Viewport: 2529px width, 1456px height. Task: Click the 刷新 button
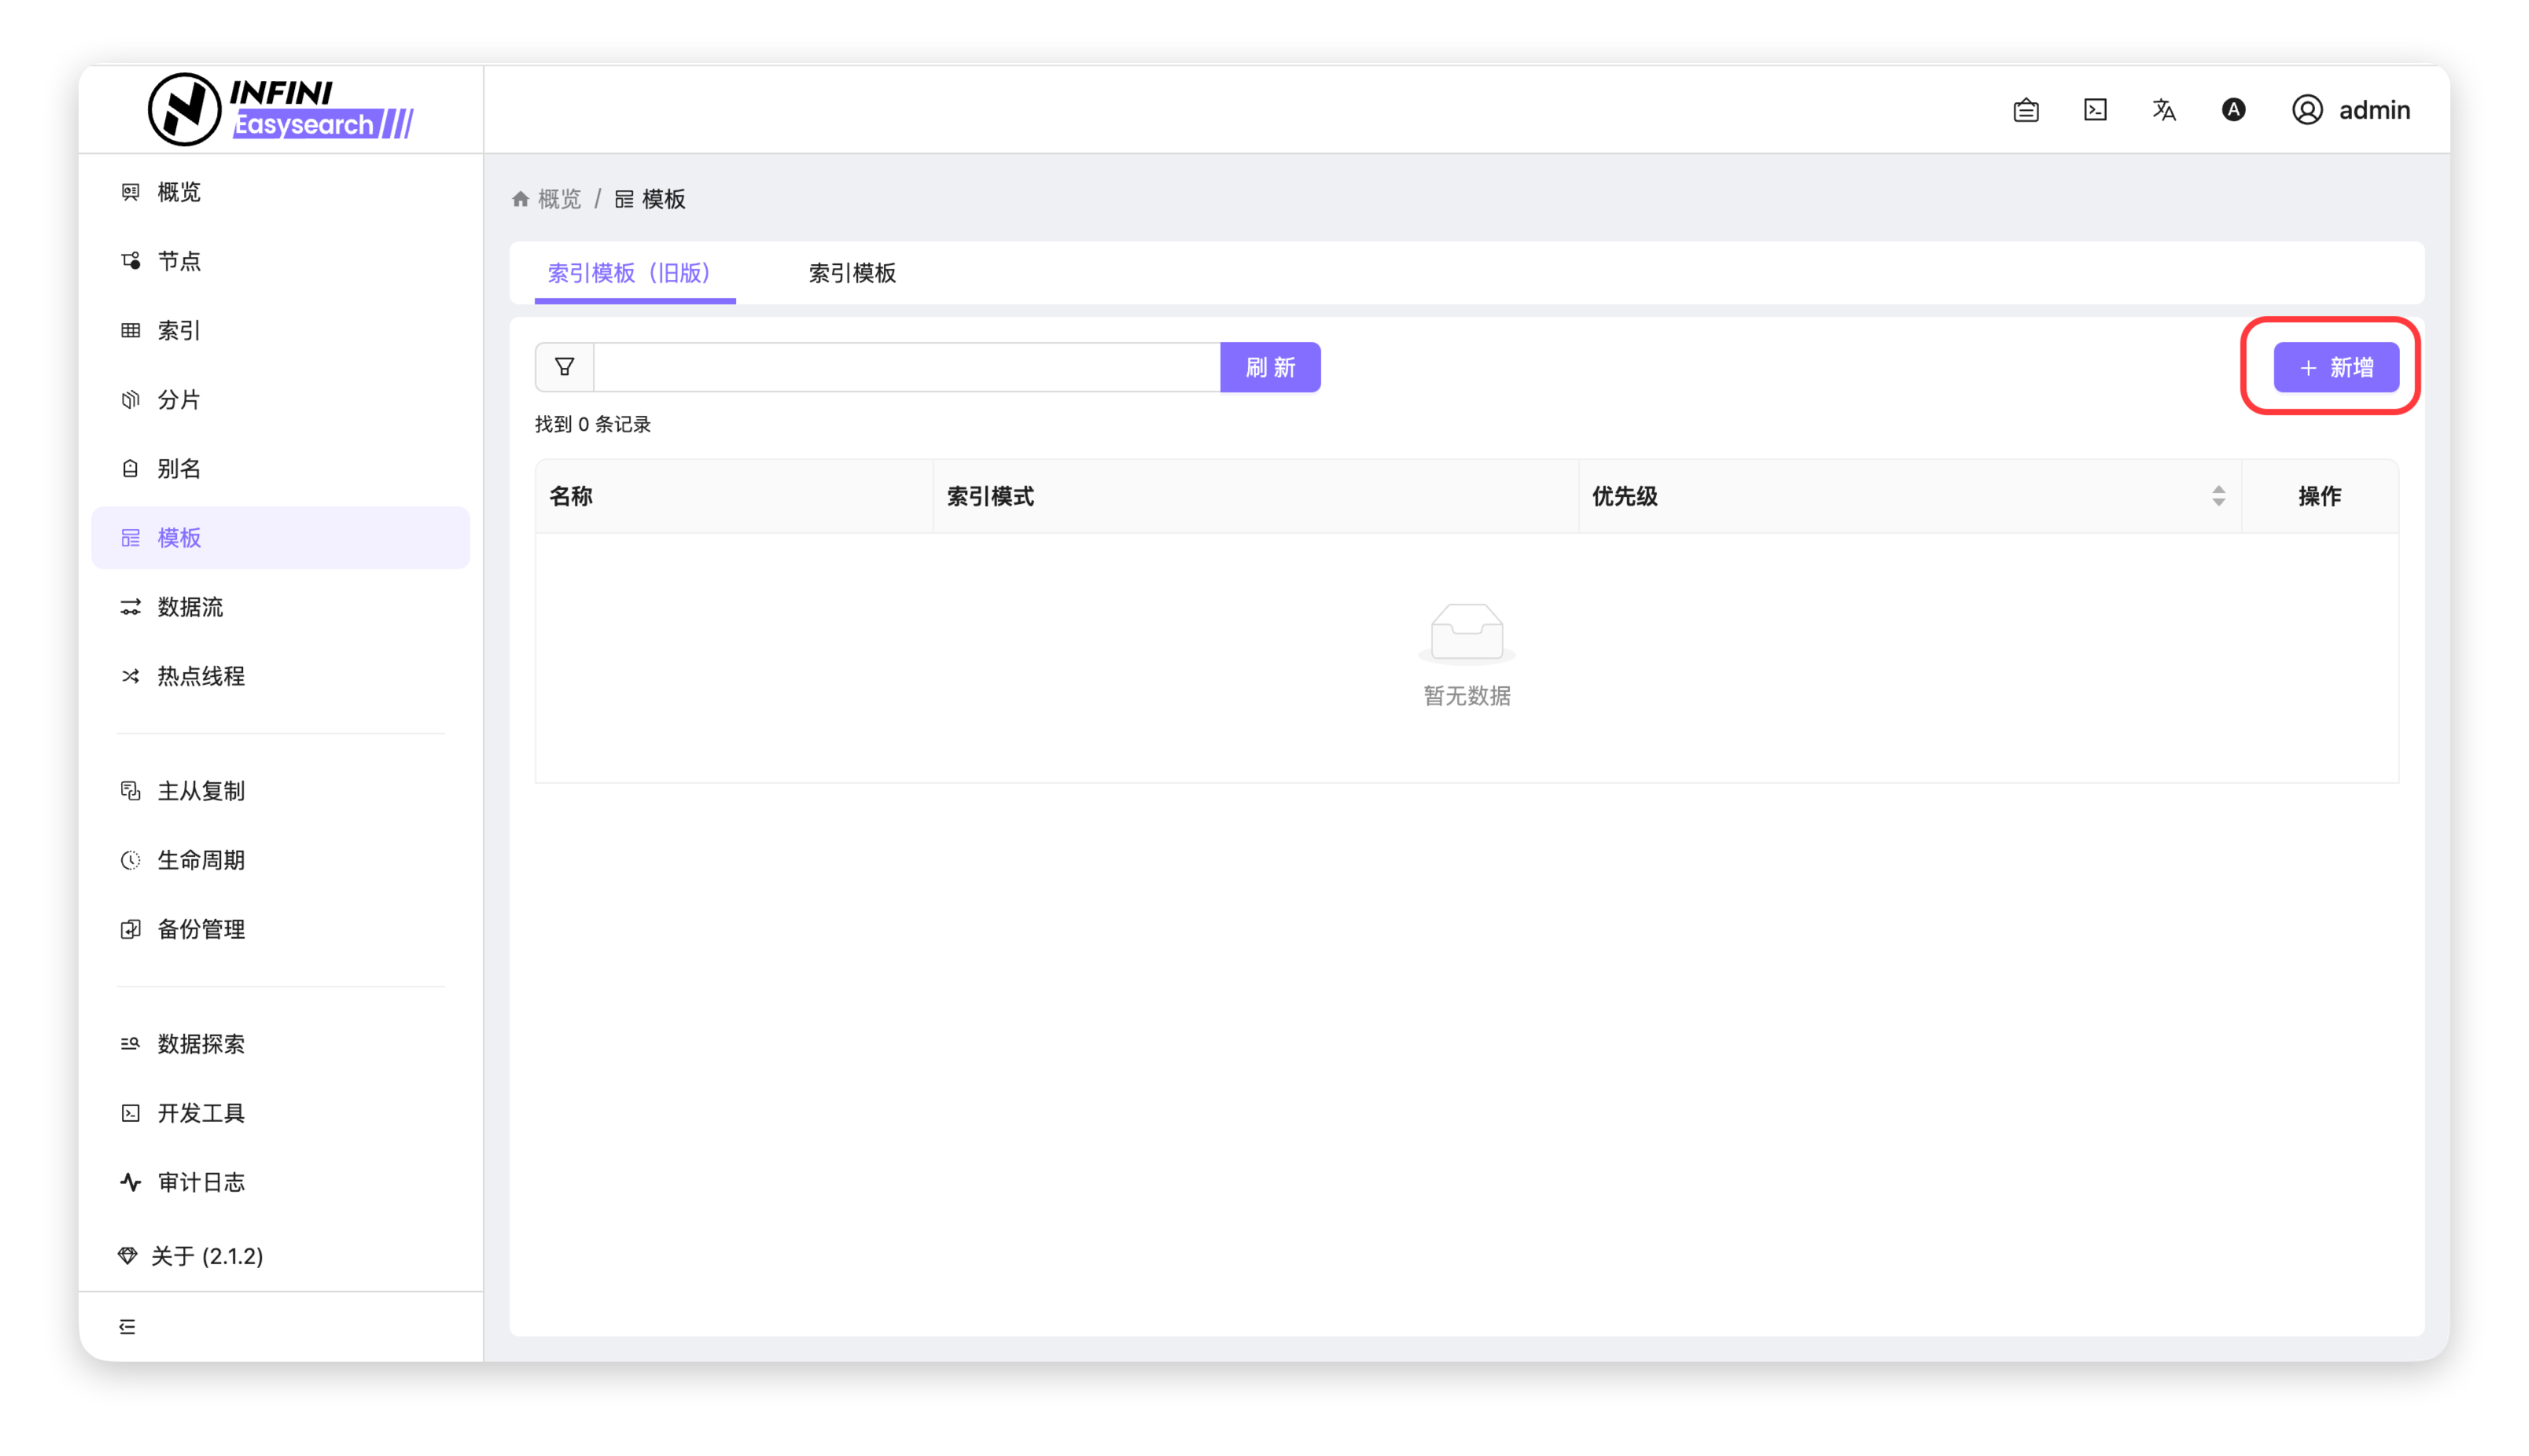(1270, 367)
